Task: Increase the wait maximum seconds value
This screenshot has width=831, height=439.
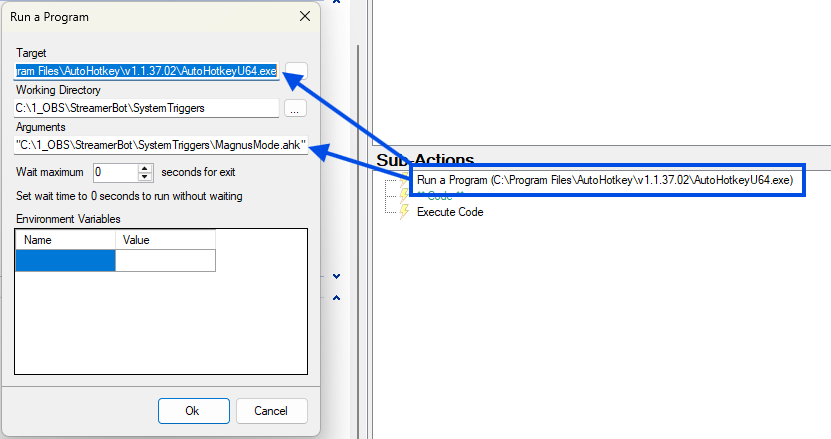Action: click(145, 168)
